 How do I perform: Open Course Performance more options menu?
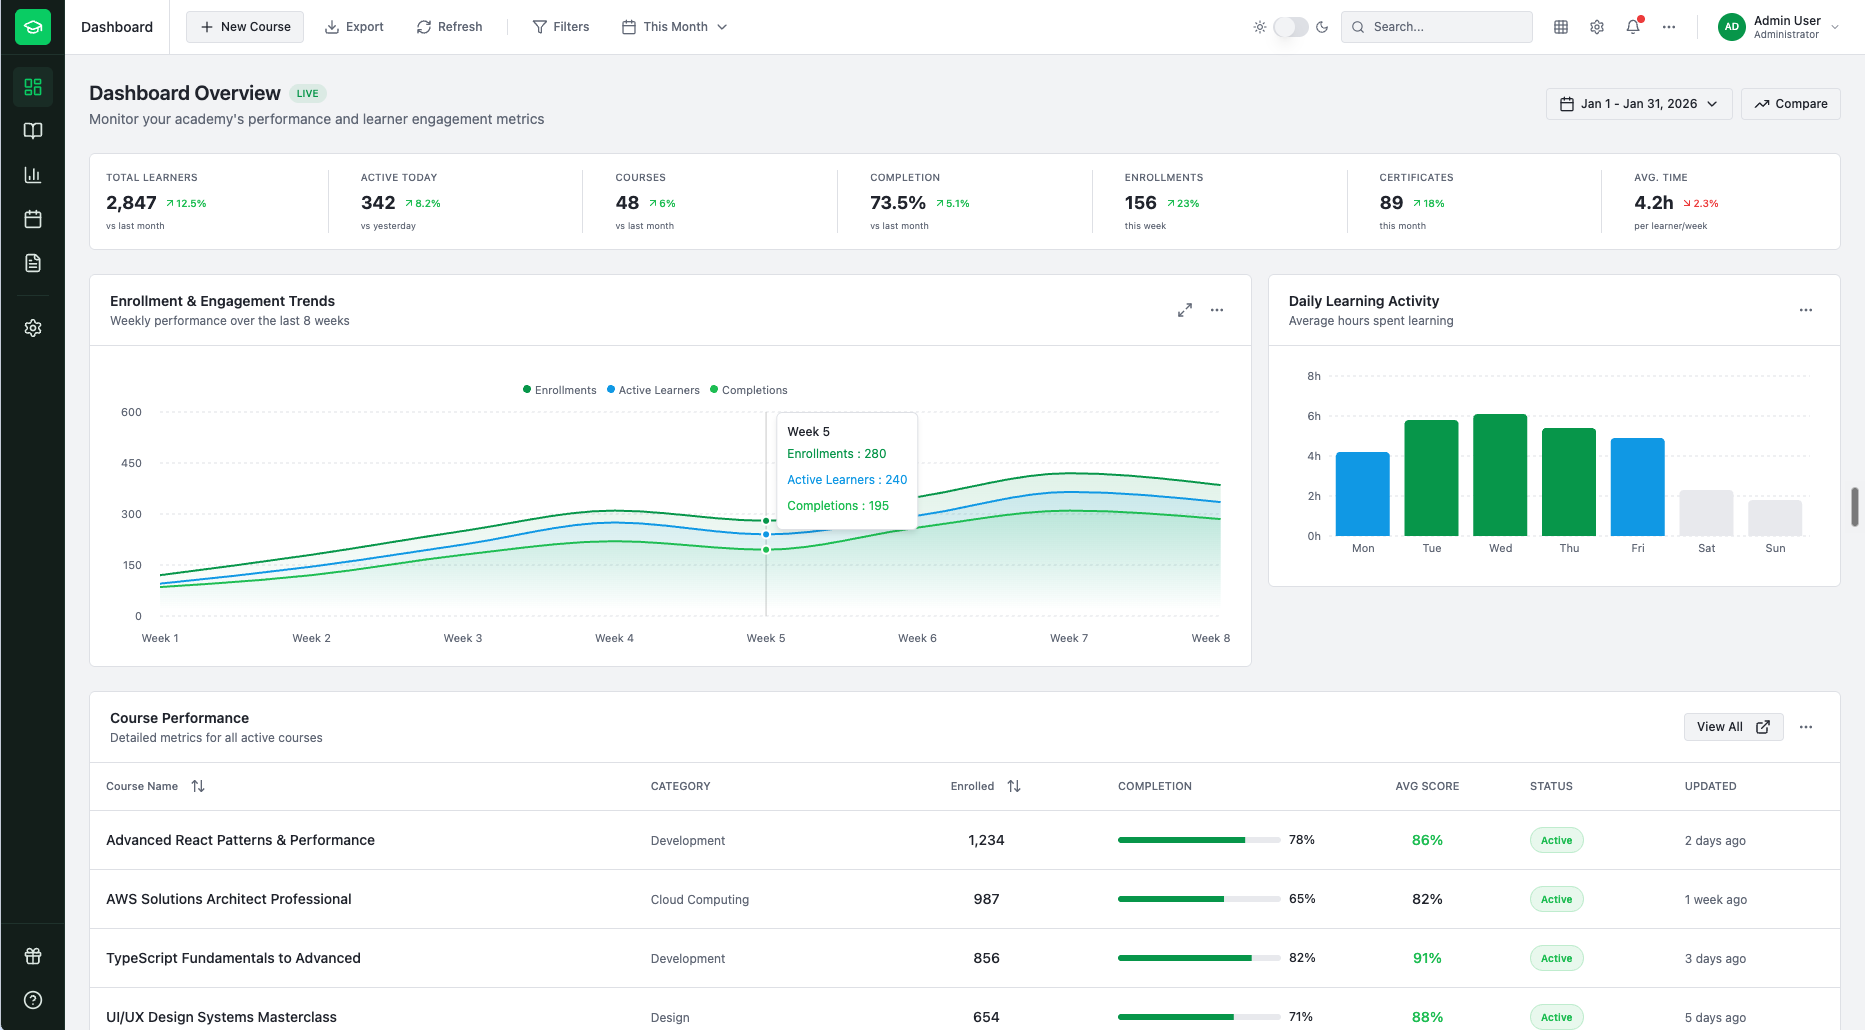point(1806,727)
